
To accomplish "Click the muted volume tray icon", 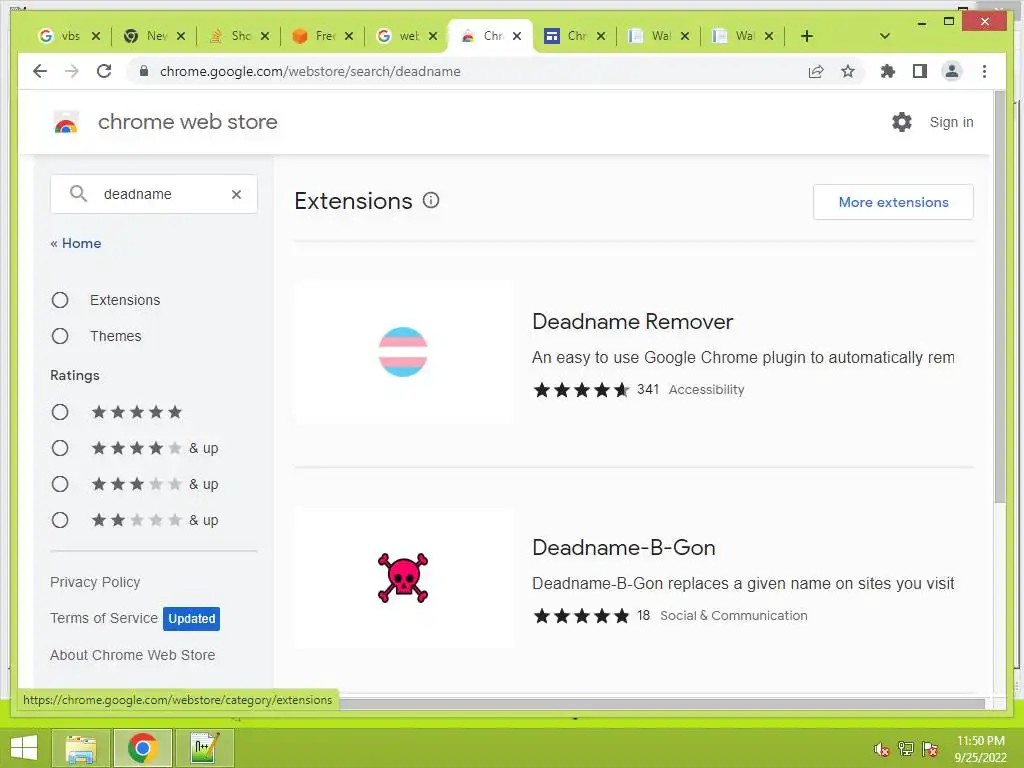I will (x=882, y=749).
